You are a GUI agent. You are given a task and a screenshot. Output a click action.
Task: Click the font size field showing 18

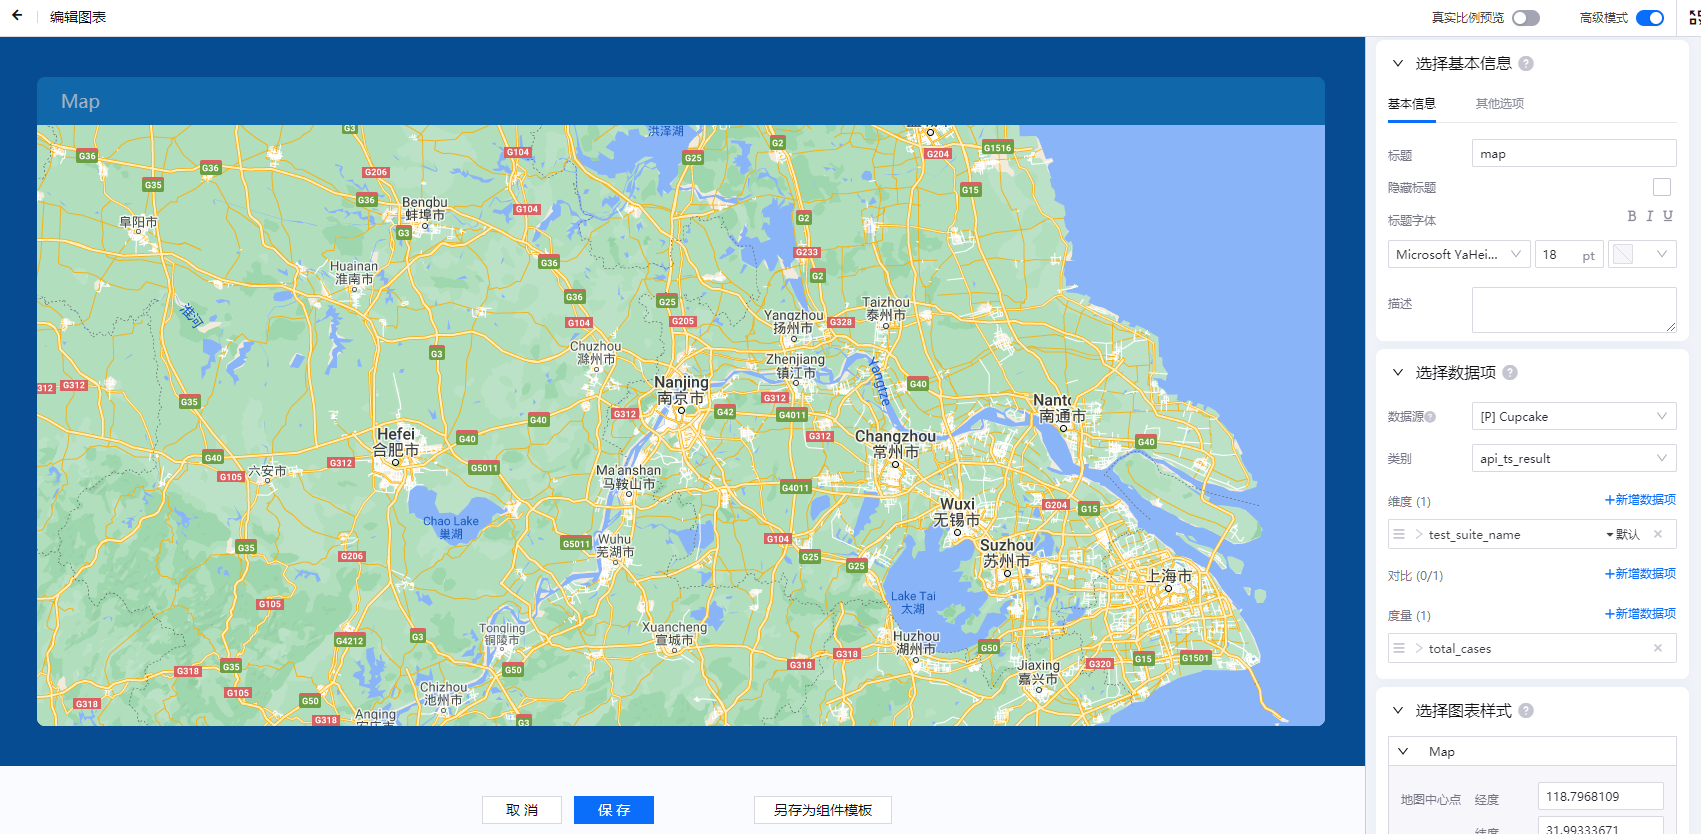click(x=1569, y=254)
